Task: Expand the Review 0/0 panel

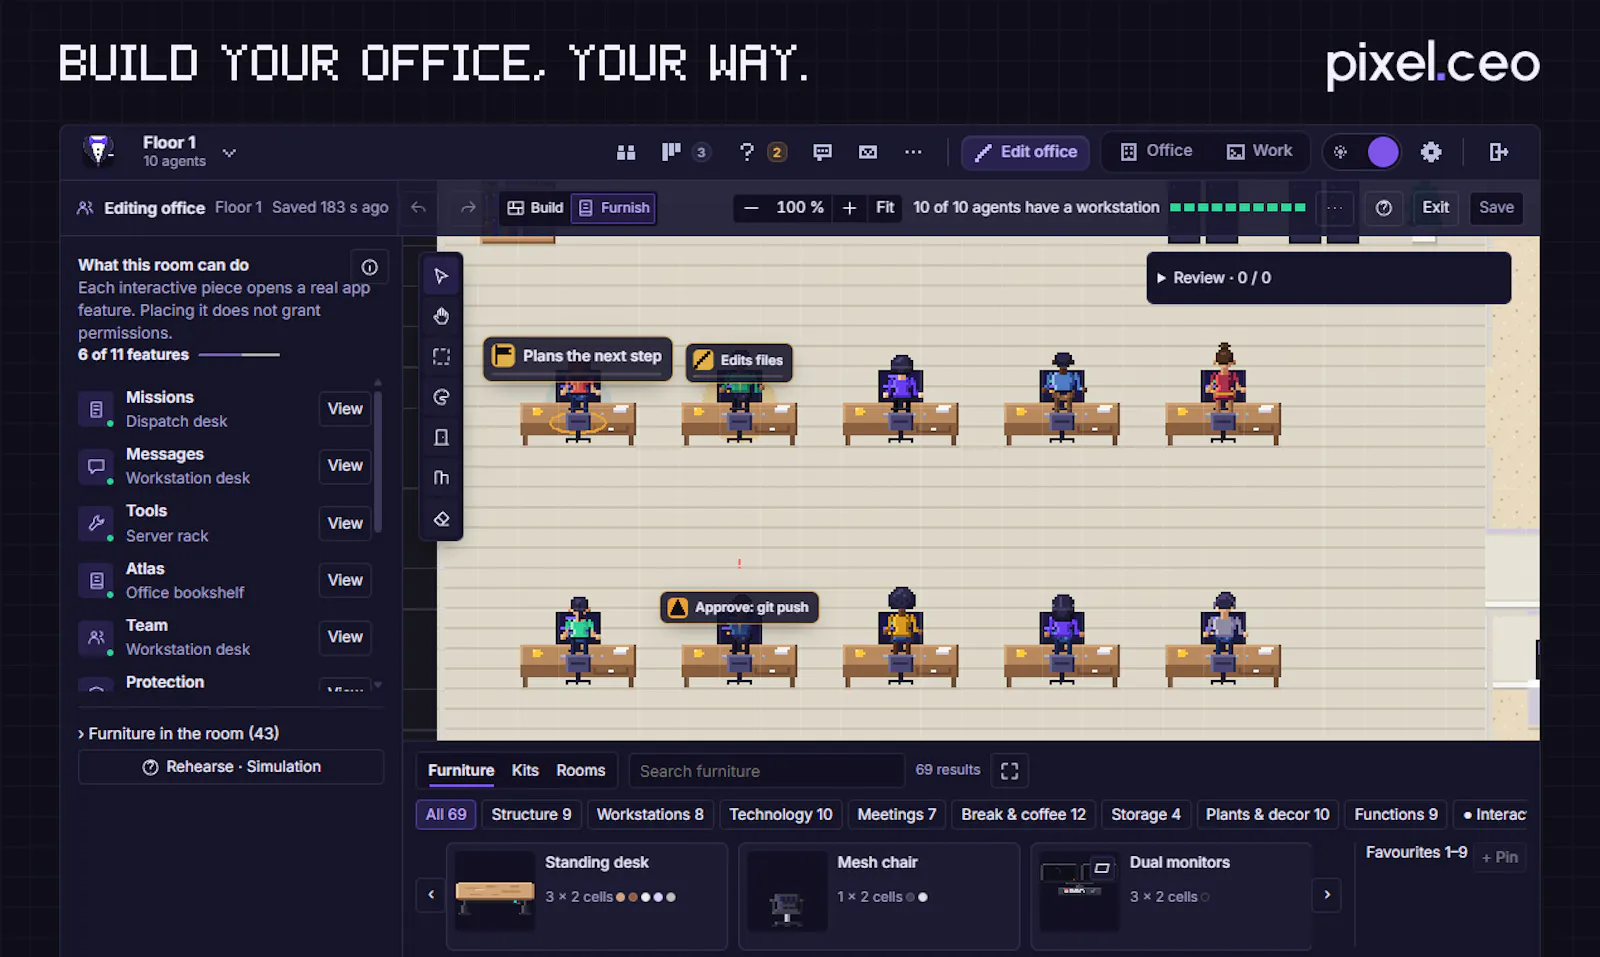Action: pos(1328,278)
